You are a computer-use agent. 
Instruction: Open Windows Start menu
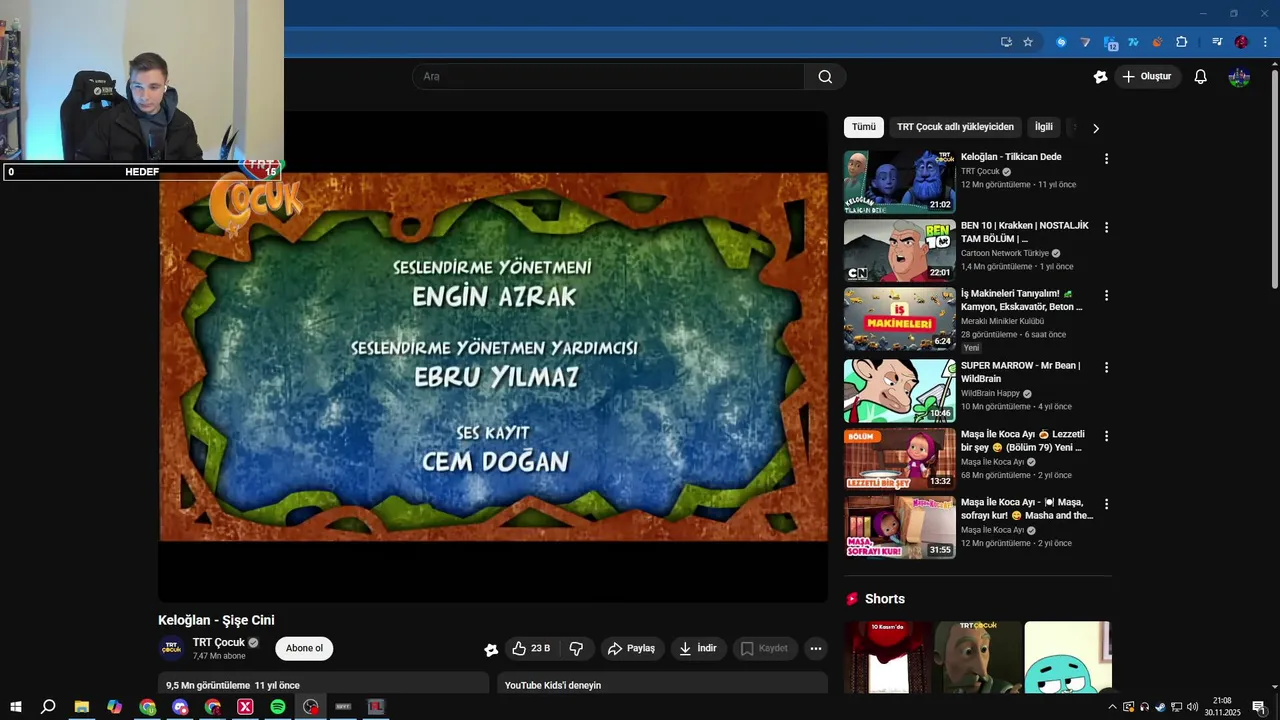pos(15,707)
